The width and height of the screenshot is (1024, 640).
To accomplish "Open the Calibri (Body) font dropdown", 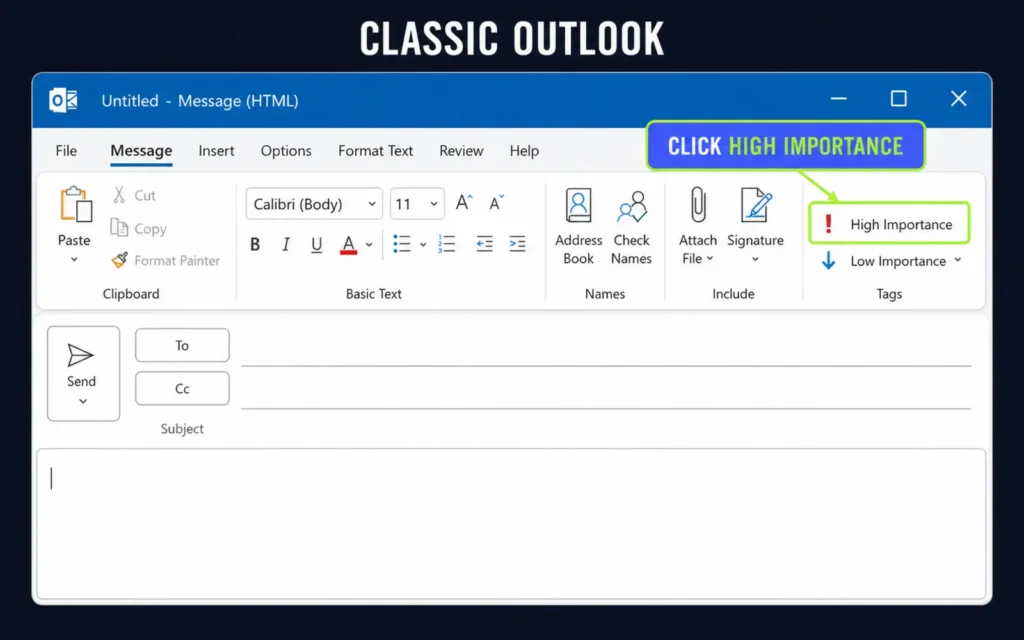I will (314, 204).
